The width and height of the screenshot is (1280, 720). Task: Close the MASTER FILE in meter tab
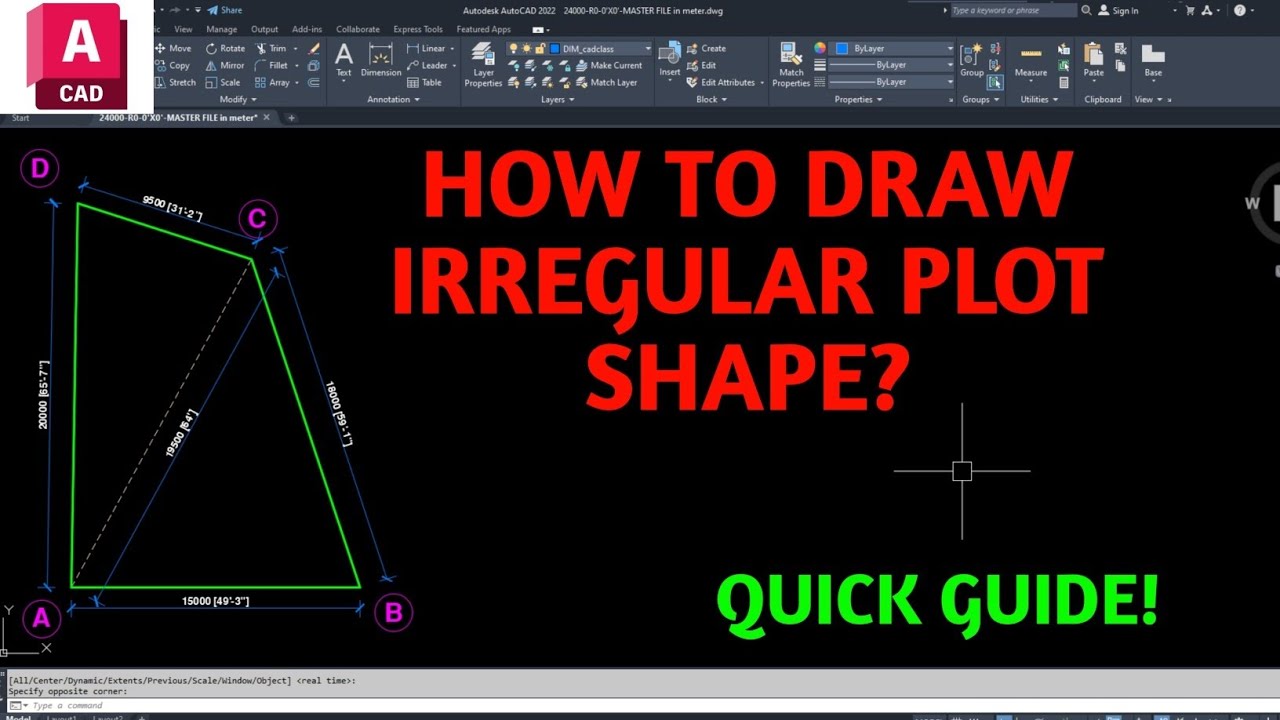coord(267,117)
